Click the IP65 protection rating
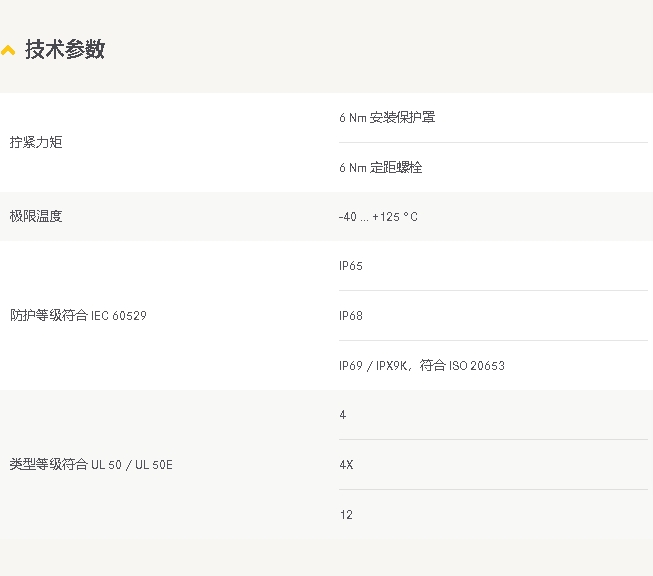This screenshot has height=576, width=653. [351, 266]
